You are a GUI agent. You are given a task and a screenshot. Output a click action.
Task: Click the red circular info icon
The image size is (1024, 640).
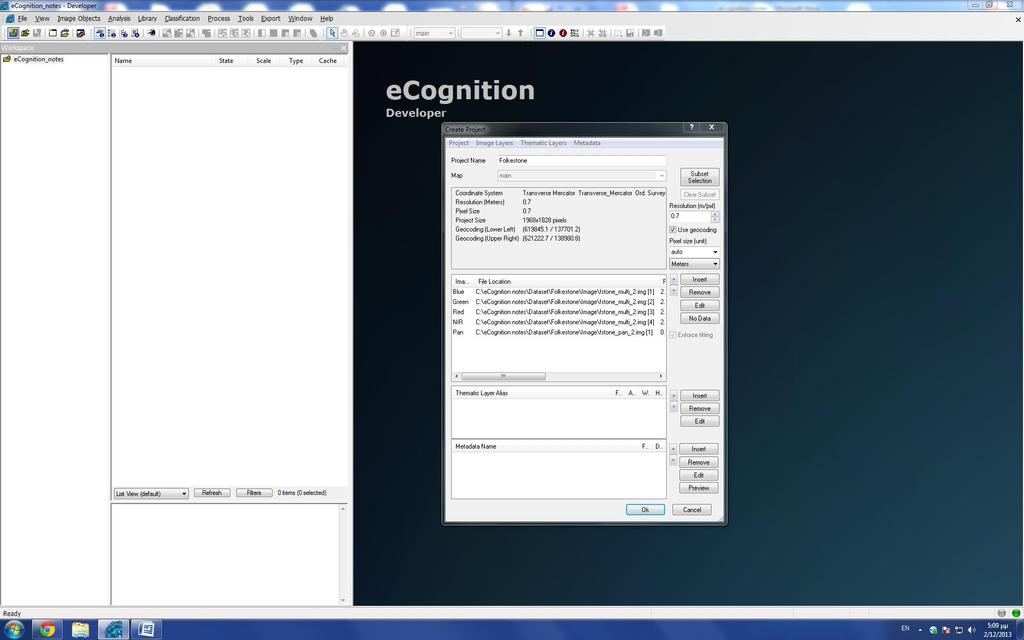pyautogui.click(x=563, y=33)
